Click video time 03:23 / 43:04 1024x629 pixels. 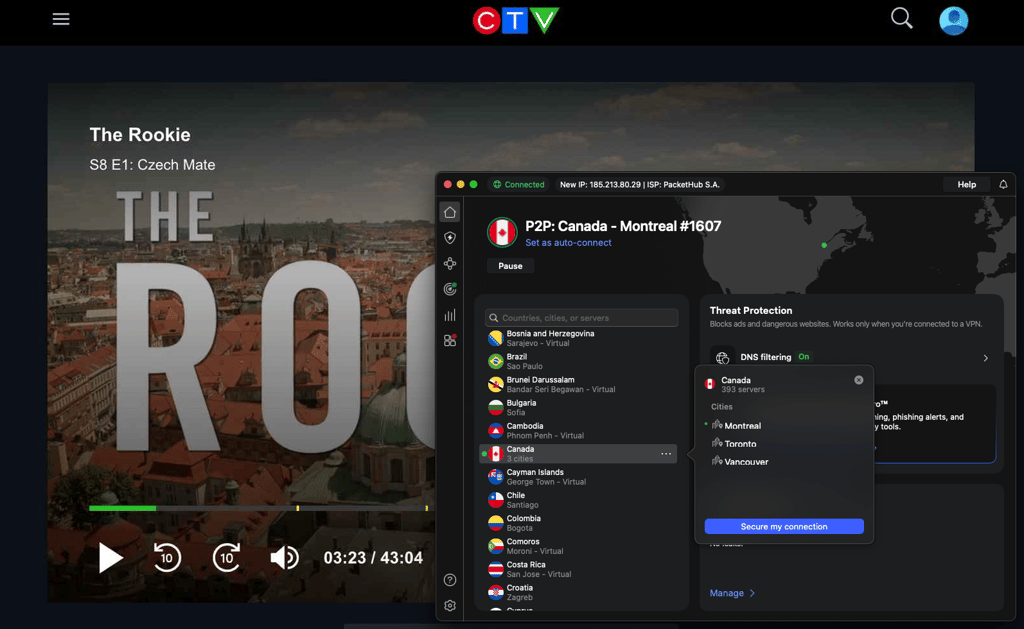[x=373, y=558]
